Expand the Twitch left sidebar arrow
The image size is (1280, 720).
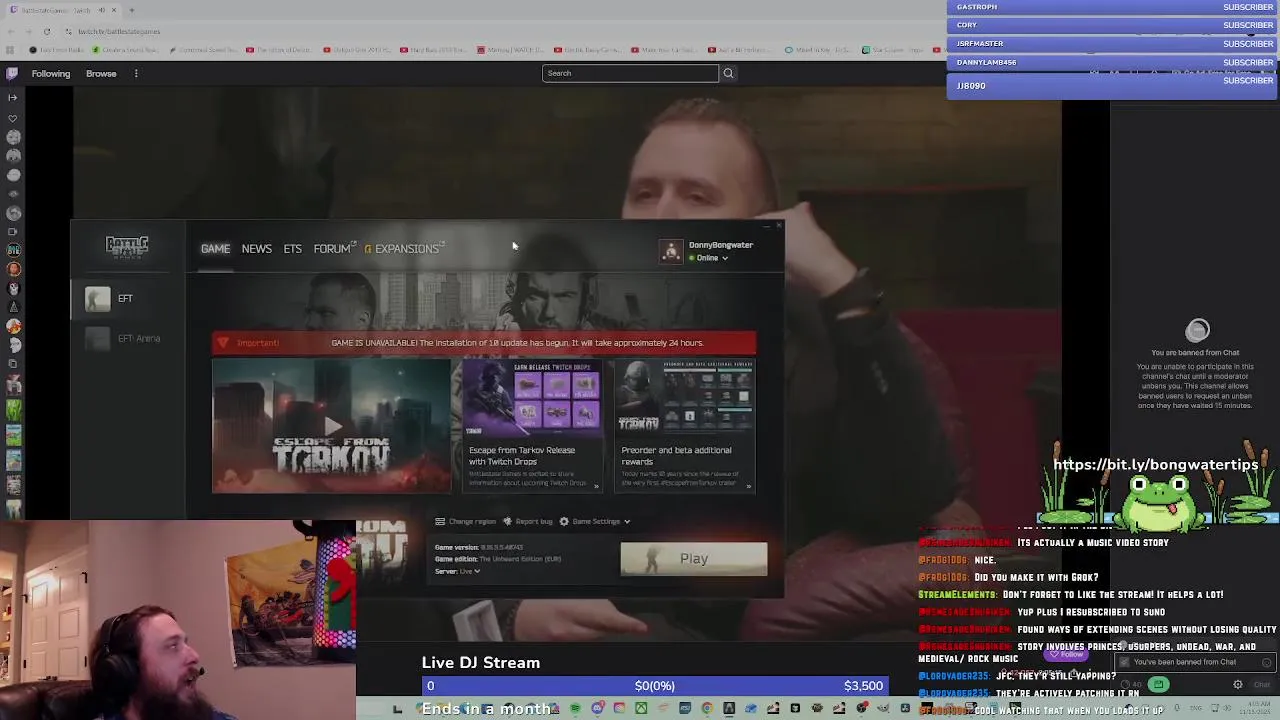tap(12, 97)
